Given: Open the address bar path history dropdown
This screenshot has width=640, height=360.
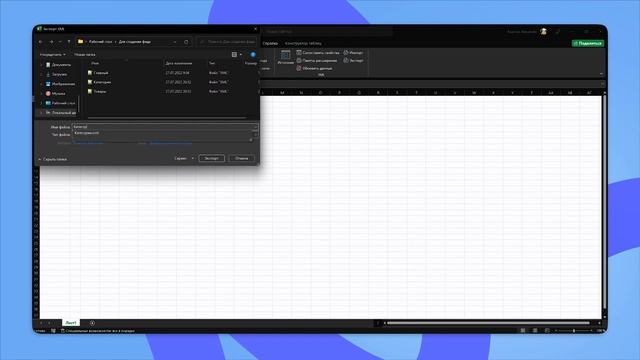Looking at the screenshot, I should click(x=175, y=42).
